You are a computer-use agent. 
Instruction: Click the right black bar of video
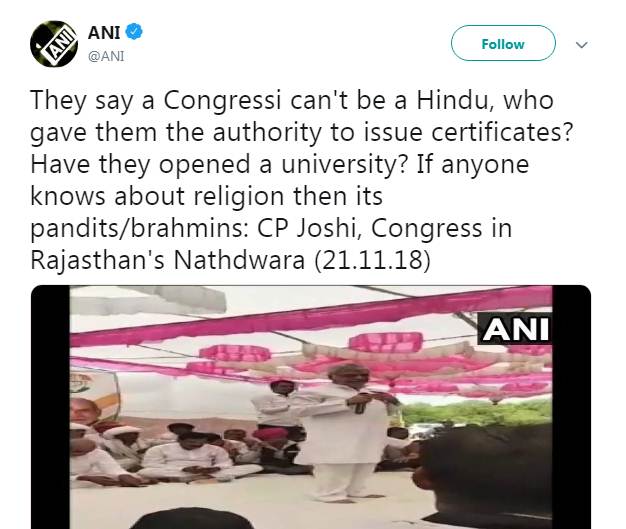pos(571,407)
